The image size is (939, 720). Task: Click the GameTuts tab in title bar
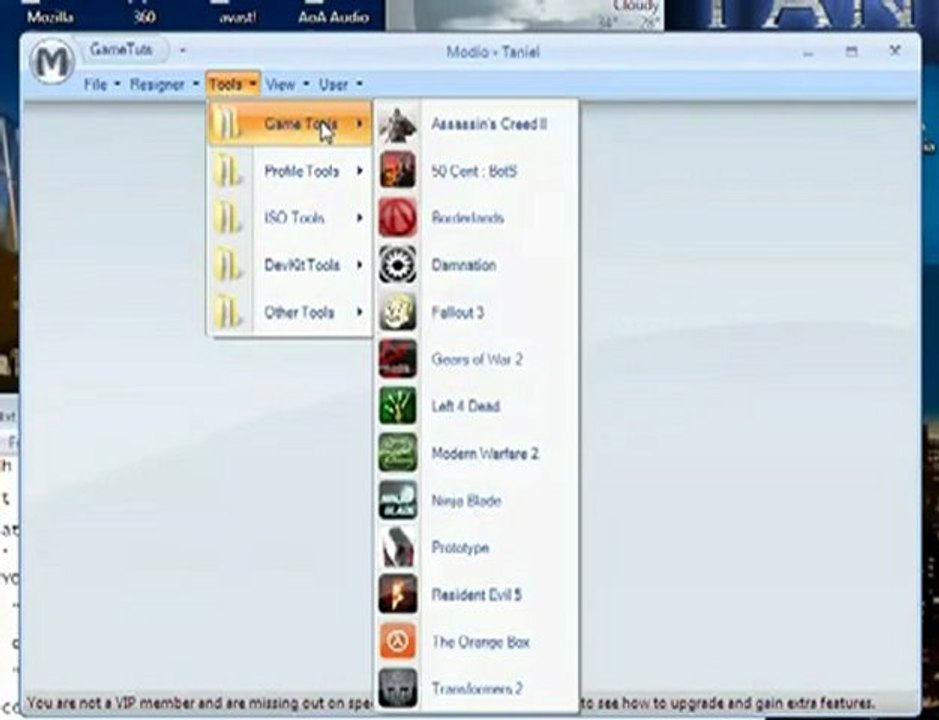pyautogui.click(x=122, y=50)
